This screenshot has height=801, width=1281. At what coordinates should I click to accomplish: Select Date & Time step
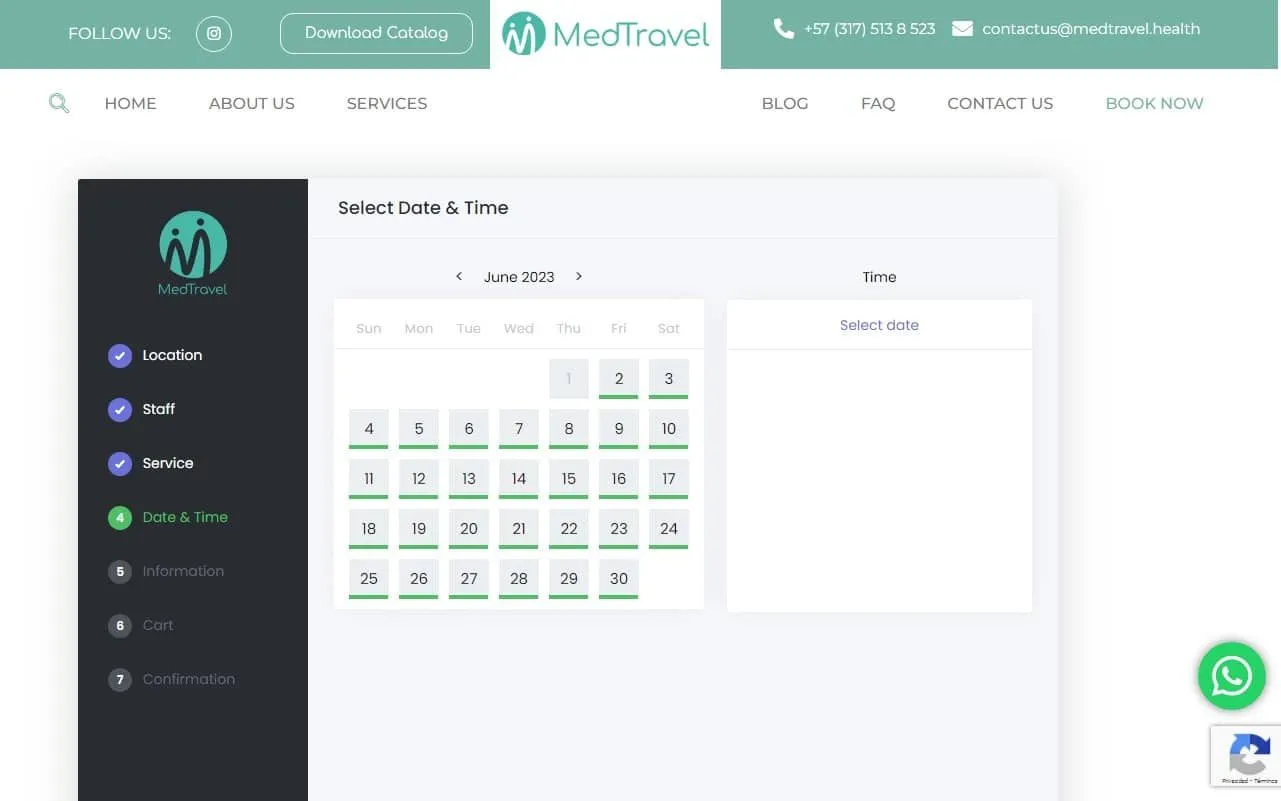[168, 517]
